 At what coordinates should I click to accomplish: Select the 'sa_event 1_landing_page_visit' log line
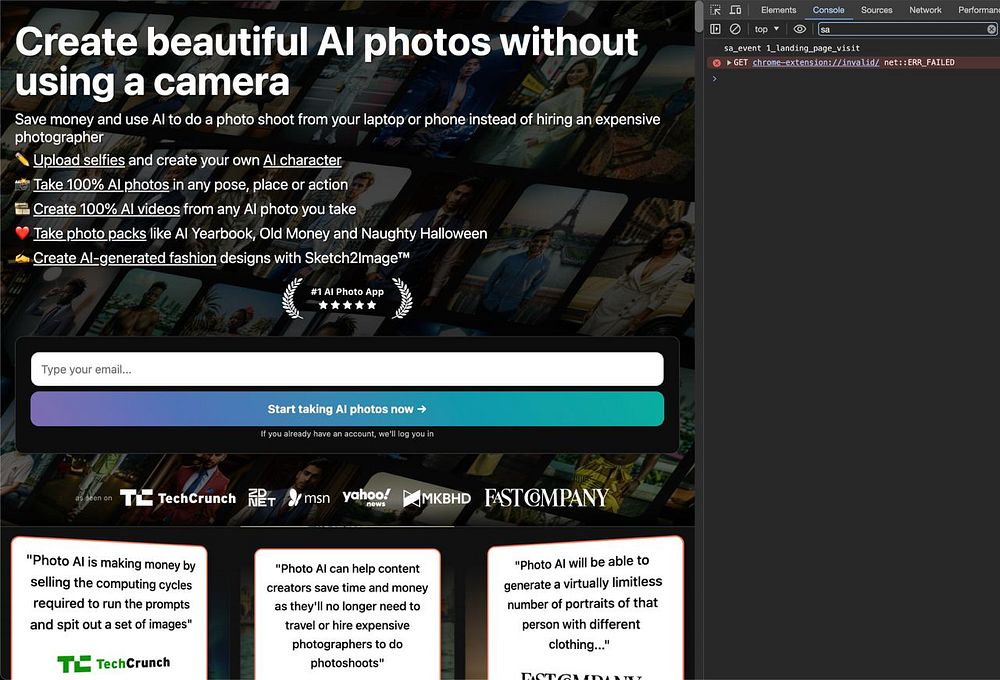[791, 48]
